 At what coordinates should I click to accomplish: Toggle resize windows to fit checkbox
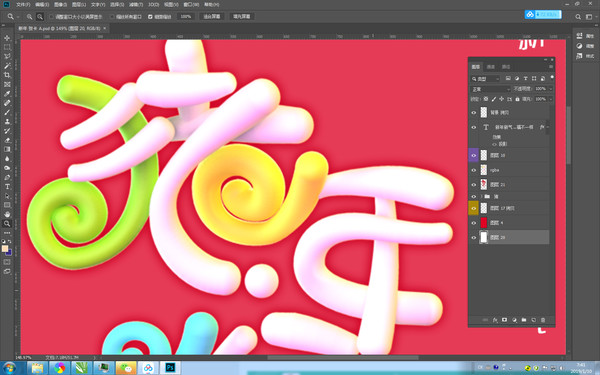(51, 17)
